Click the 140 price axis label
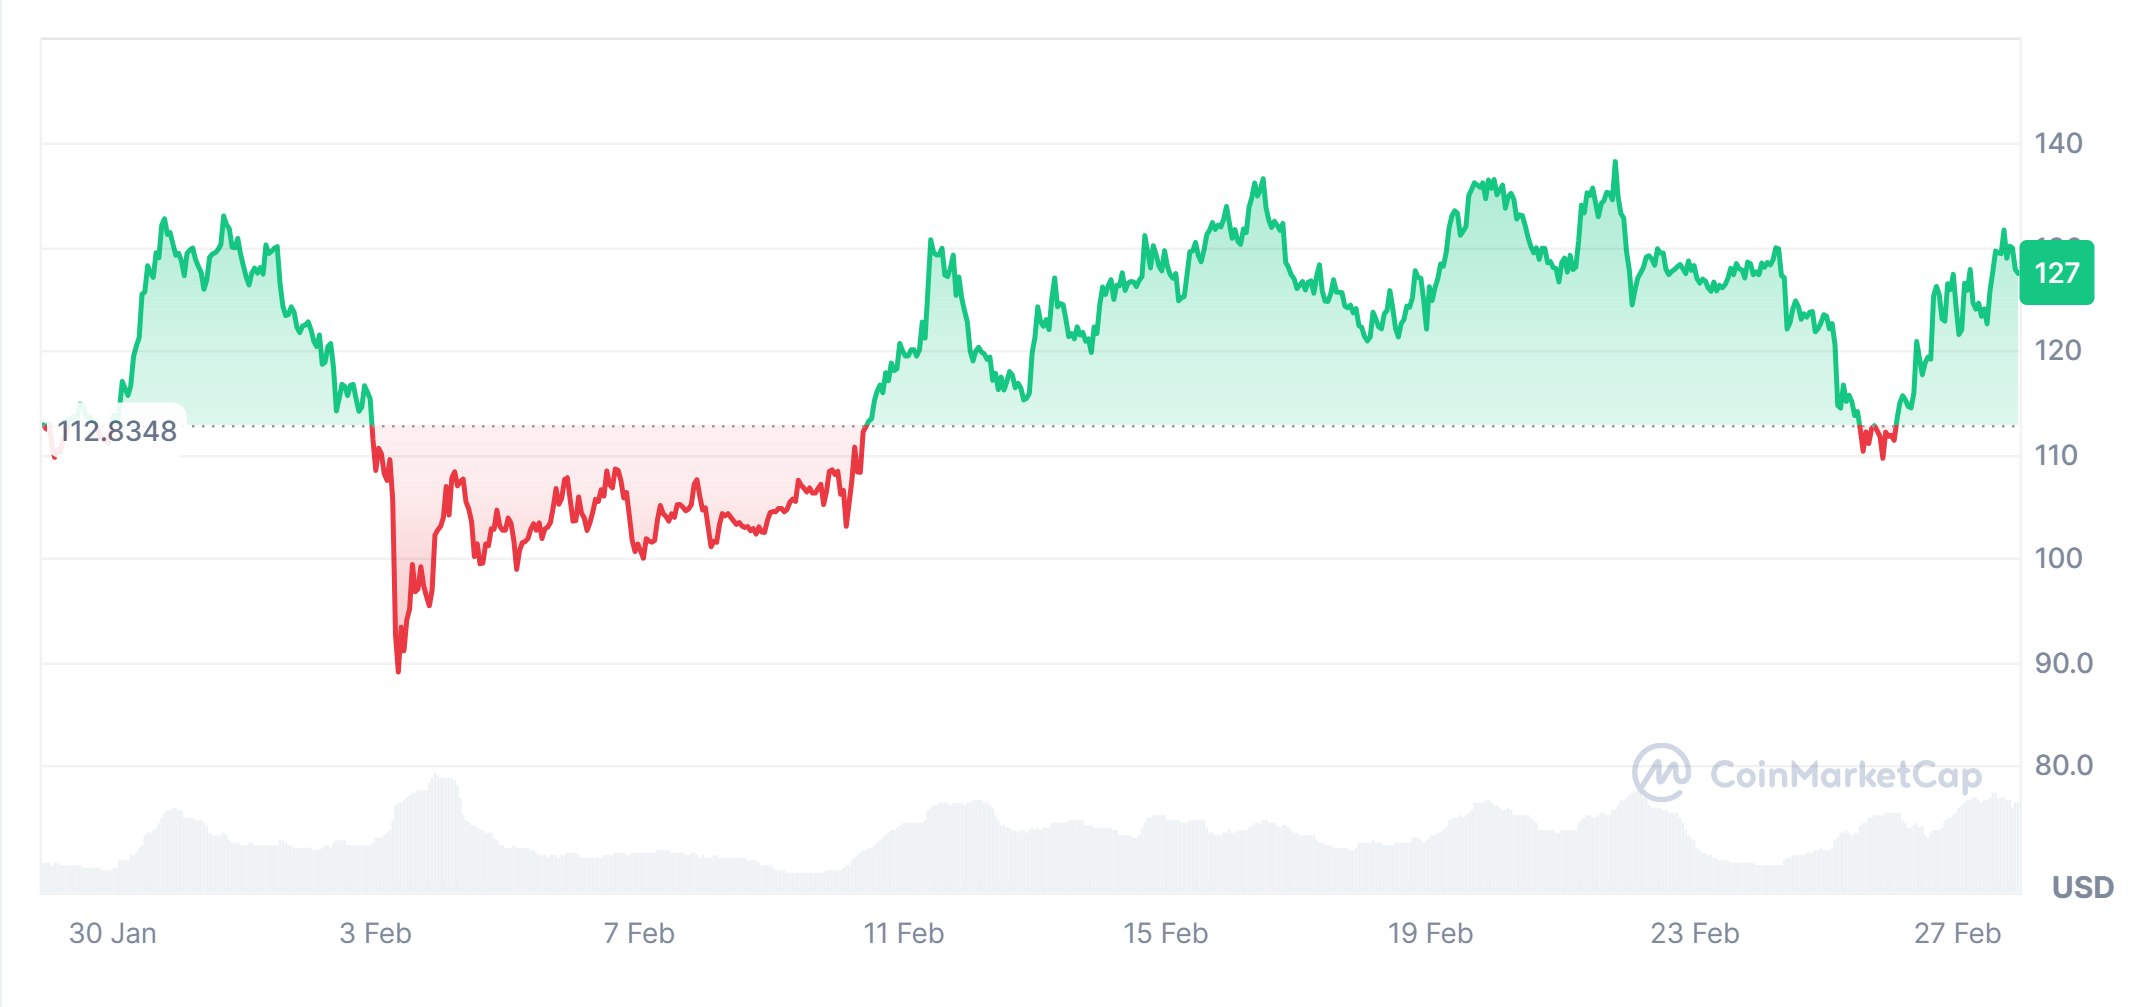This screenshot has height=1007, width=2141. pyautogui.click(x=2058, y=143)
